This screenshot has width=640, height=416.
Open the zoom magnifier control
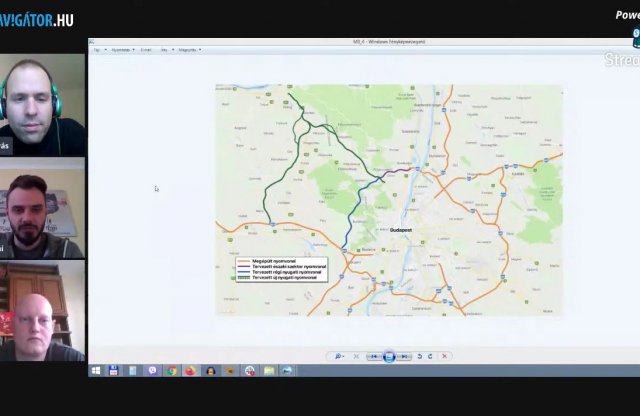pyautogui.click(x=340, y=356)
